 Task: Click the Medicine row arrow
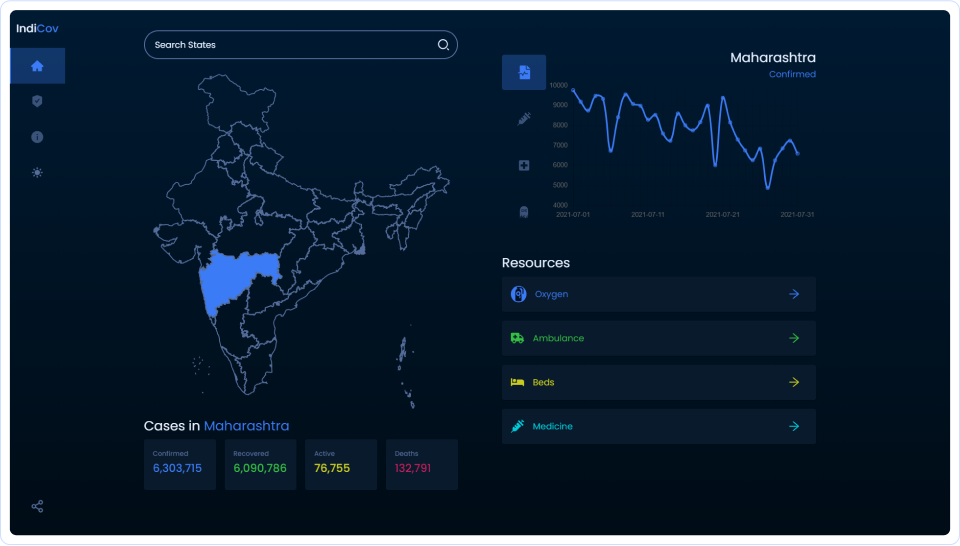794,426
